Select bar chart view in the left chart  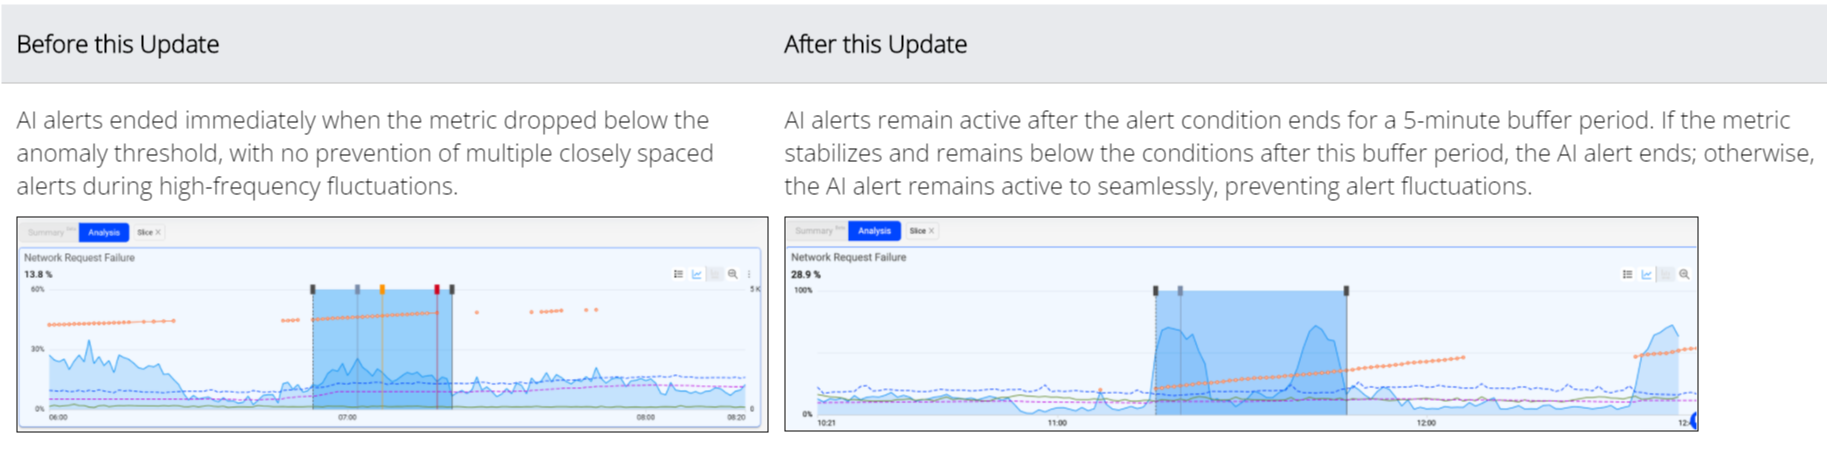tap(715, 274)
